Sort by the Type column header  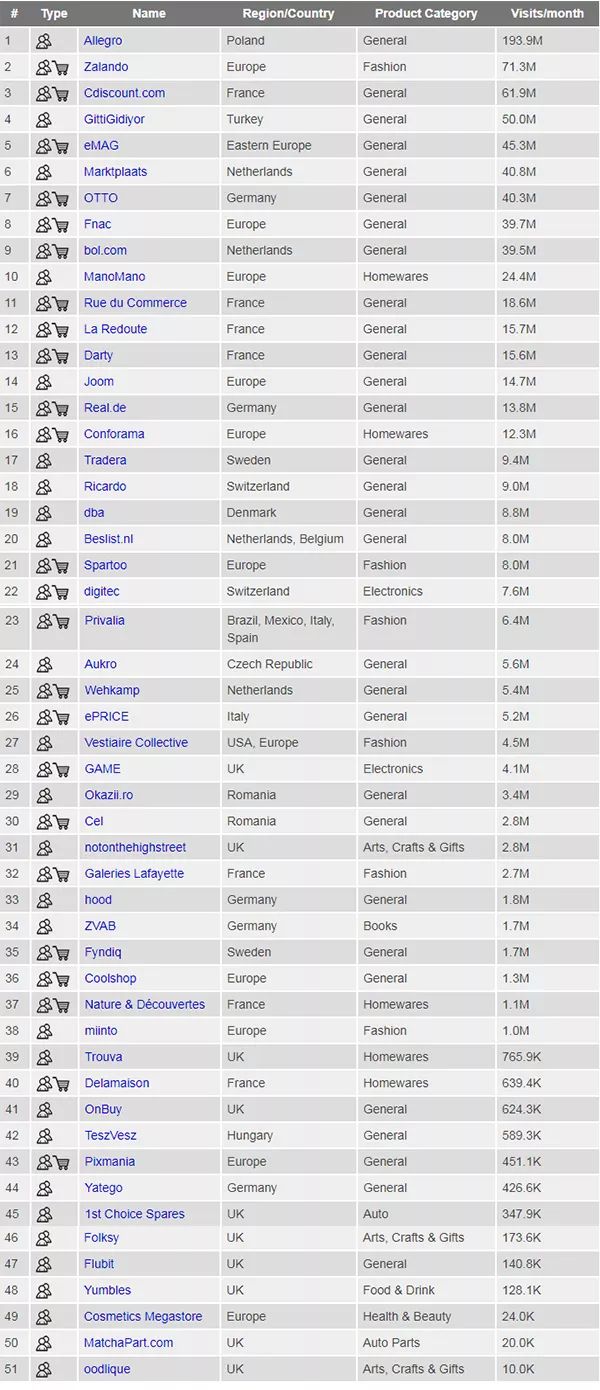(54, 14)
